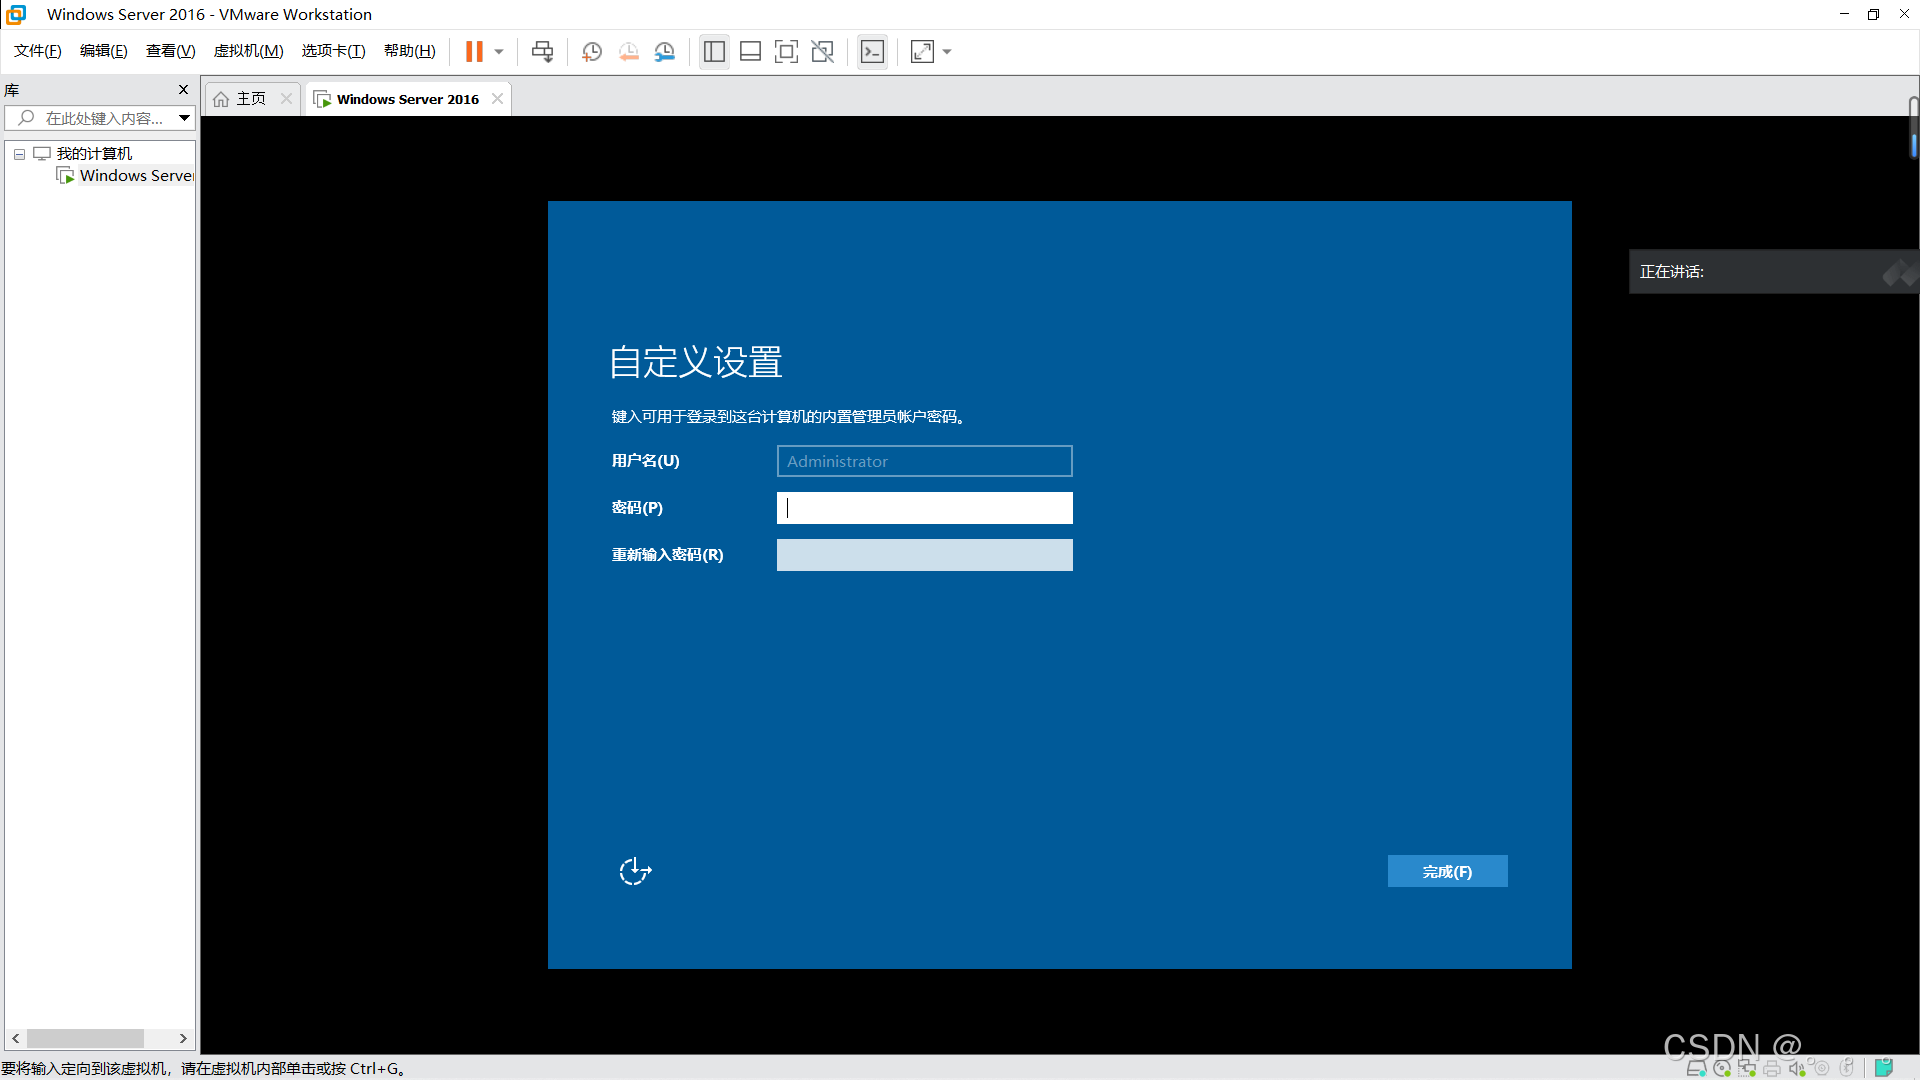Click the 完成(F) button

click(x=1447, y=871)
